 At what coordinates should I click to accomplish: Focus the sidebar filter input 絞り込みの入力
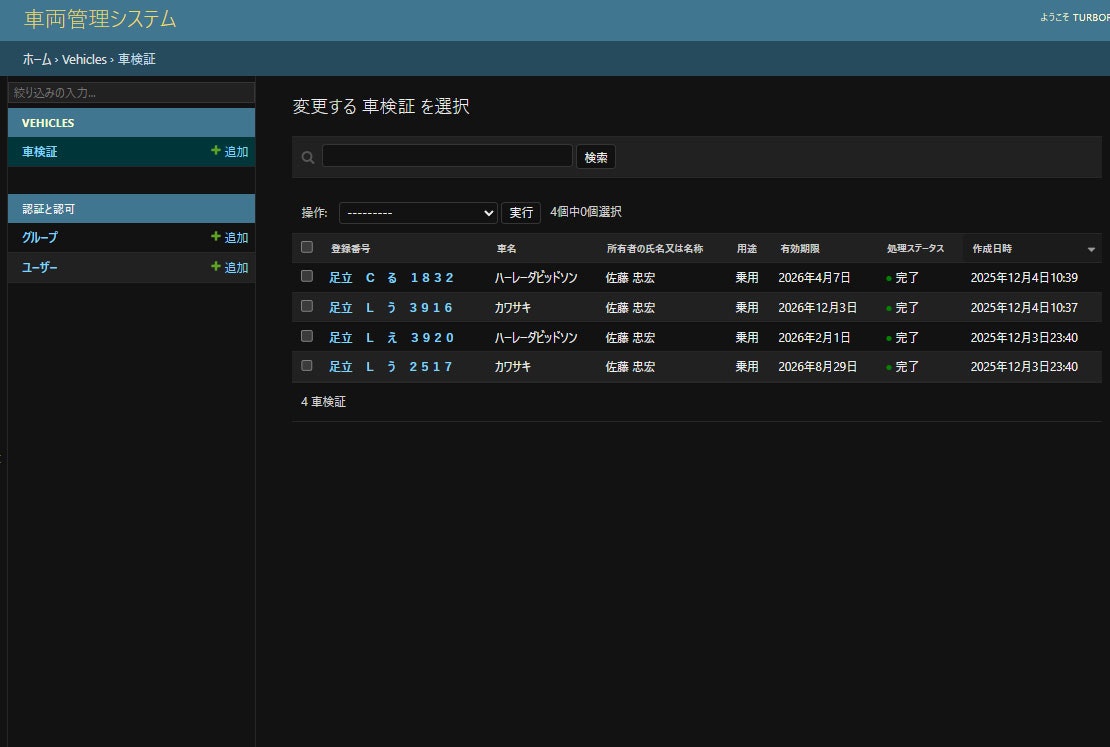[132, 93]
